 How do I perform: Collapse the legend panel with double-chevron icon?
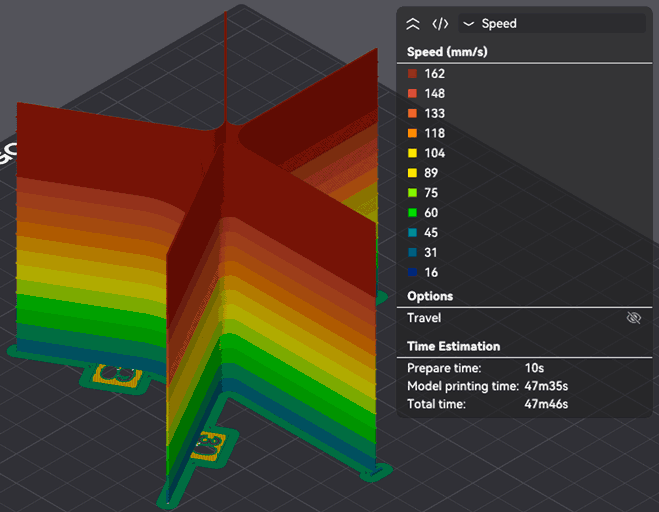pos(413,24)
